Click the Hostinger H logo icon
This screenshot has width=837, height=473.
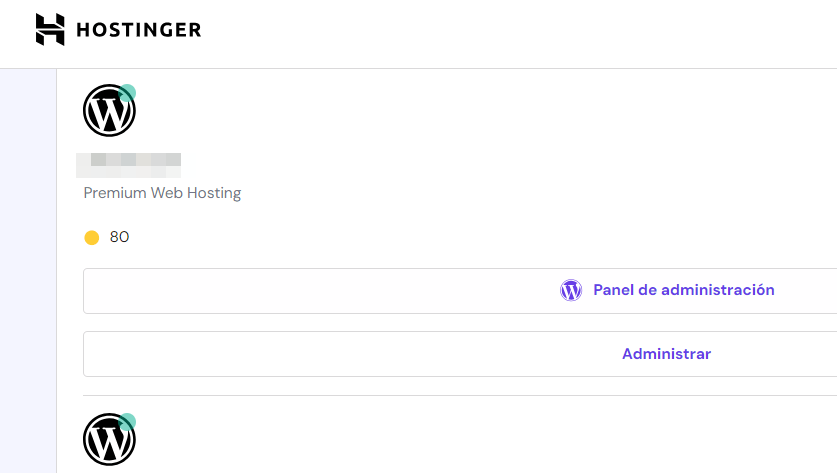50,30
